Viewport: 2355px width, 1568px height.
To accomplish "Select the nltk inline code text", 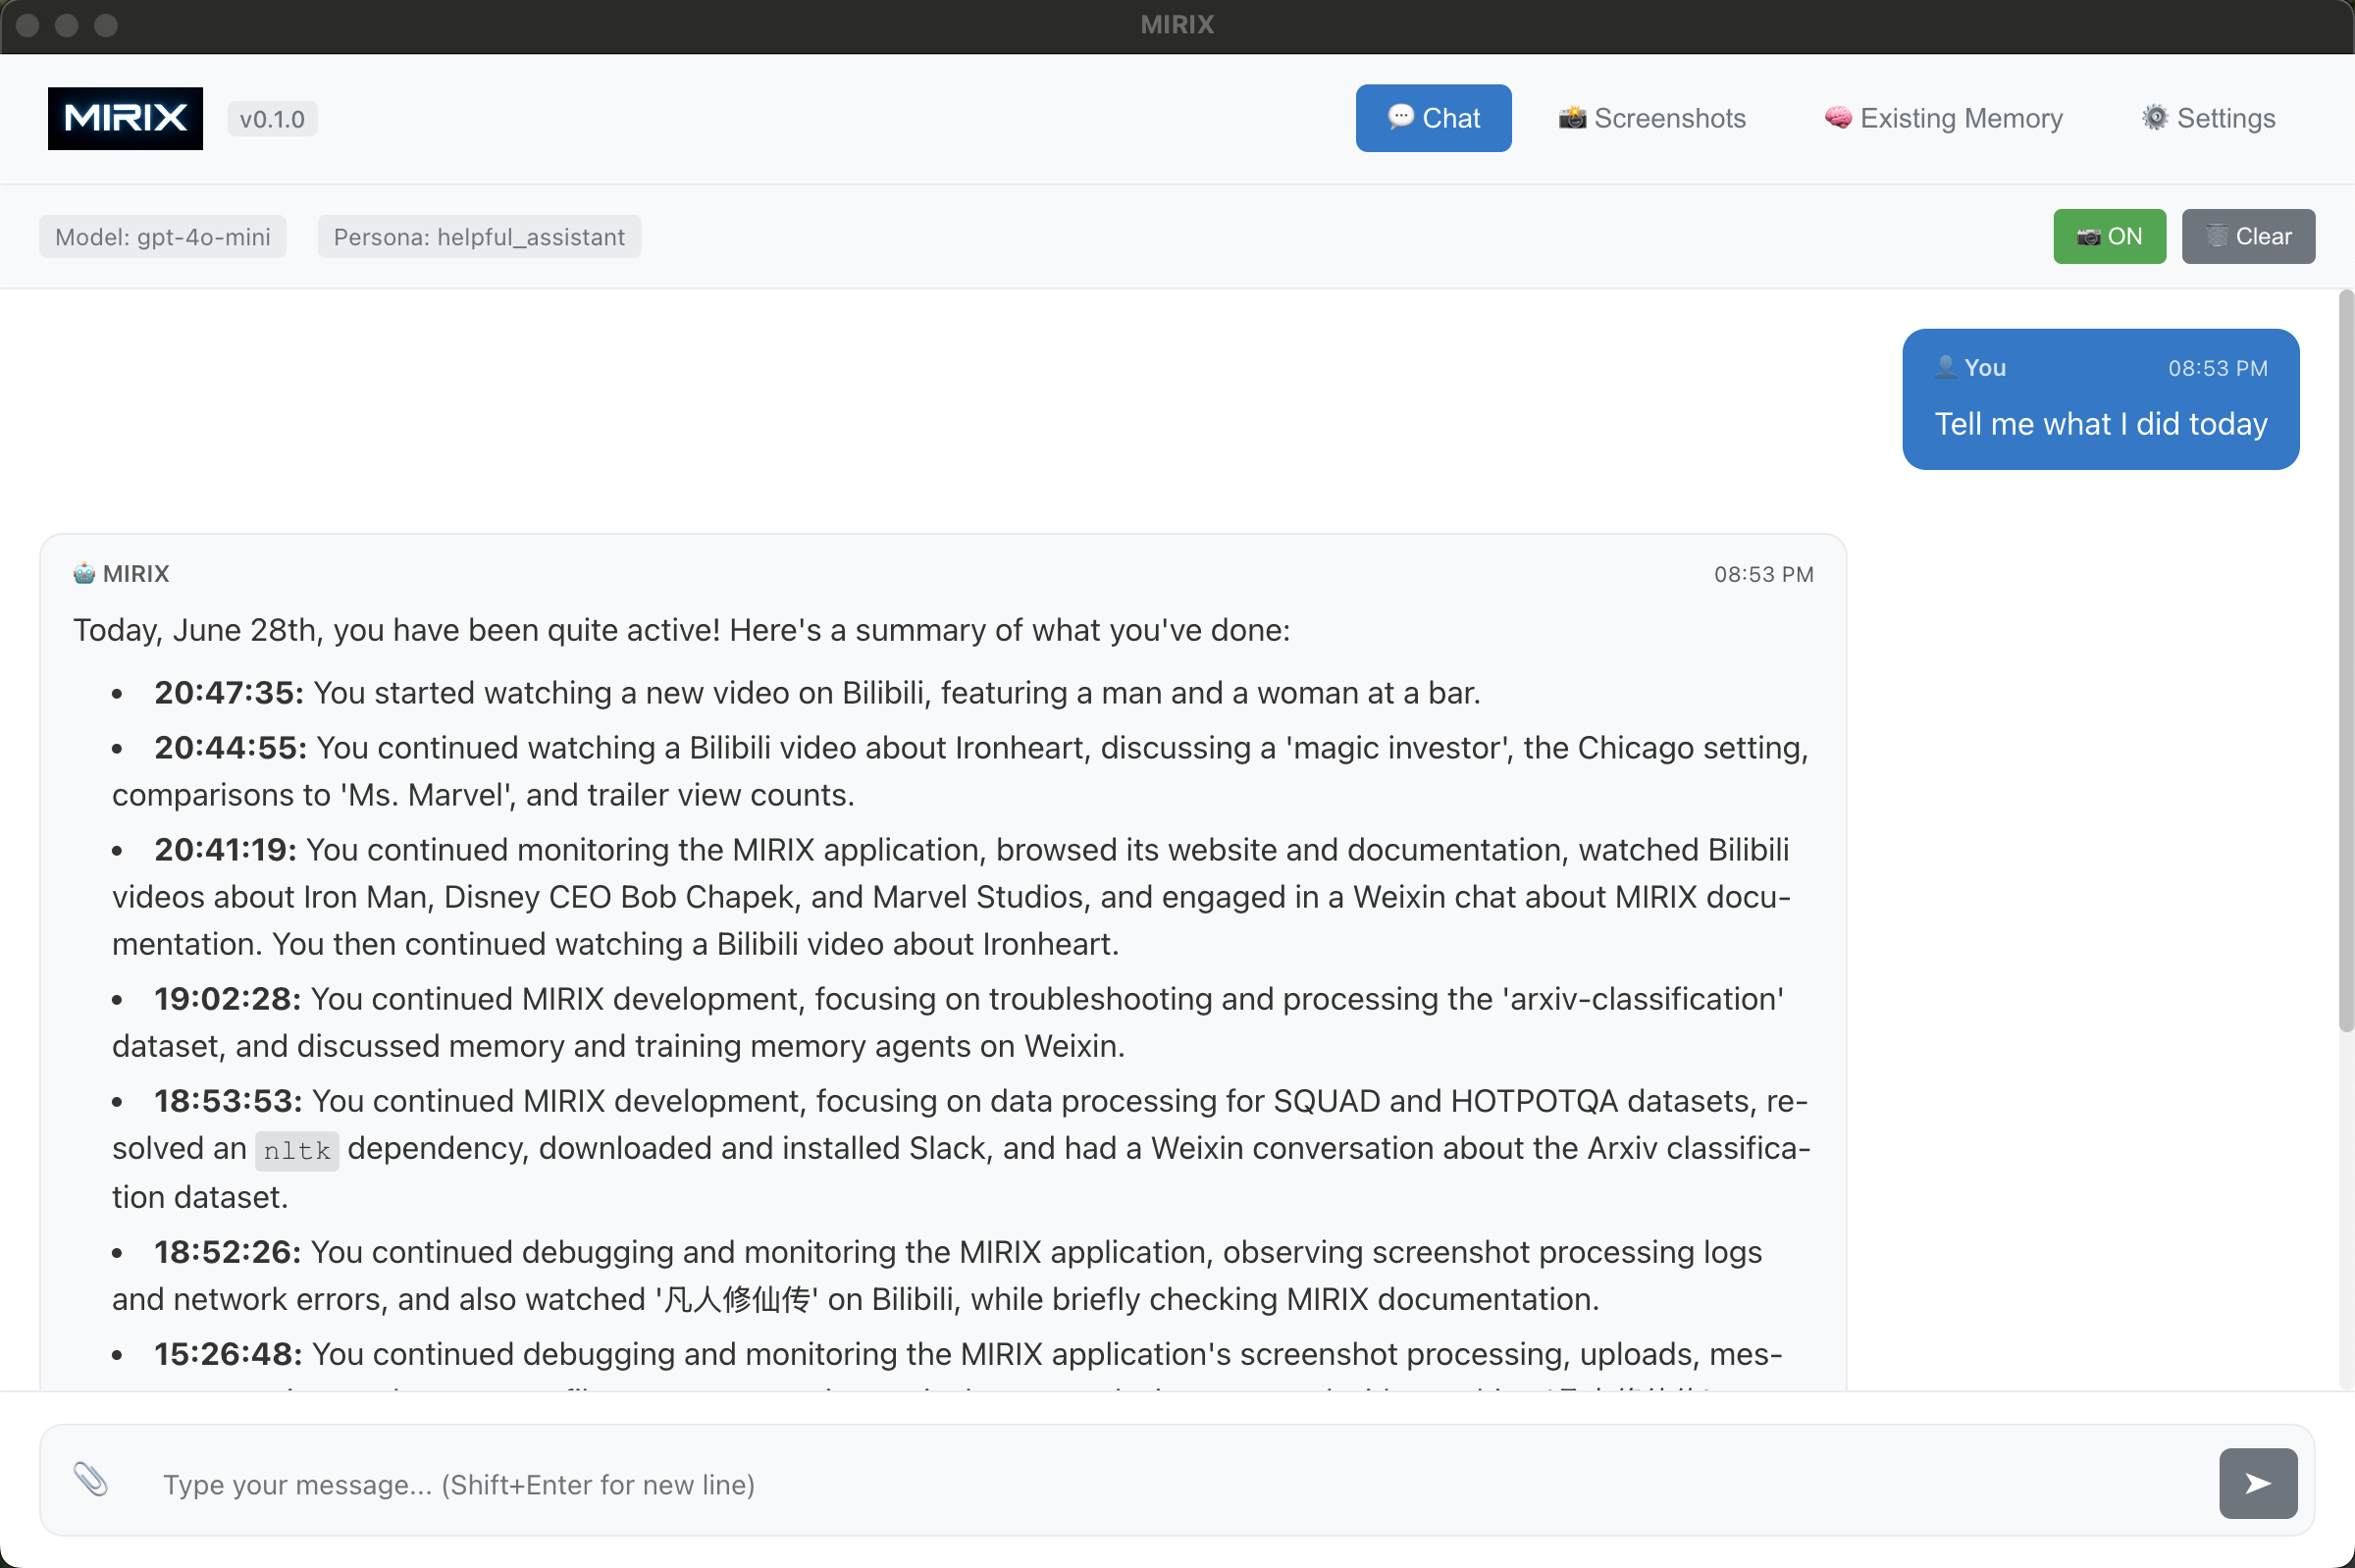I will 294,1149.
